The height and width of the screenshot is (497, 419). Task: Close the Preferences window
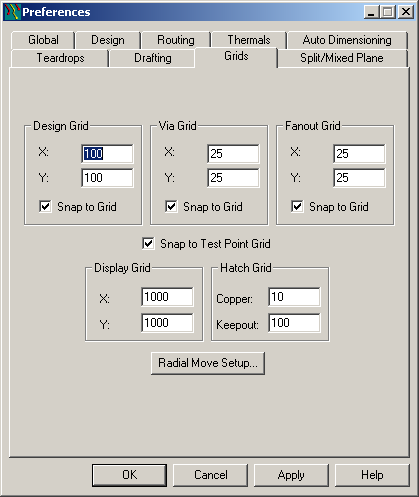click(x=406, y=12)
